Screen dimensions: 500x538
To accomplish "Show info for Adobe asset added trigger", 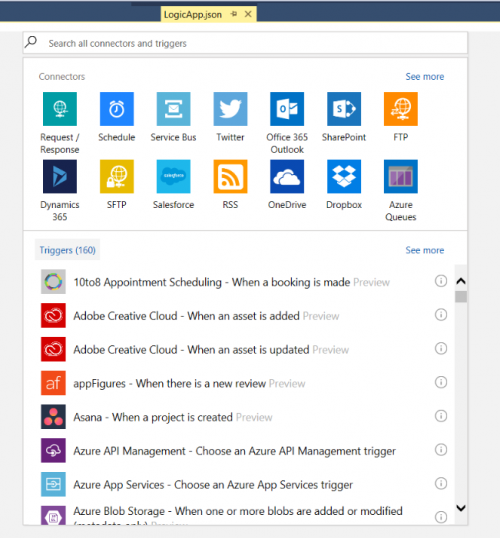I will coord(441,315).
